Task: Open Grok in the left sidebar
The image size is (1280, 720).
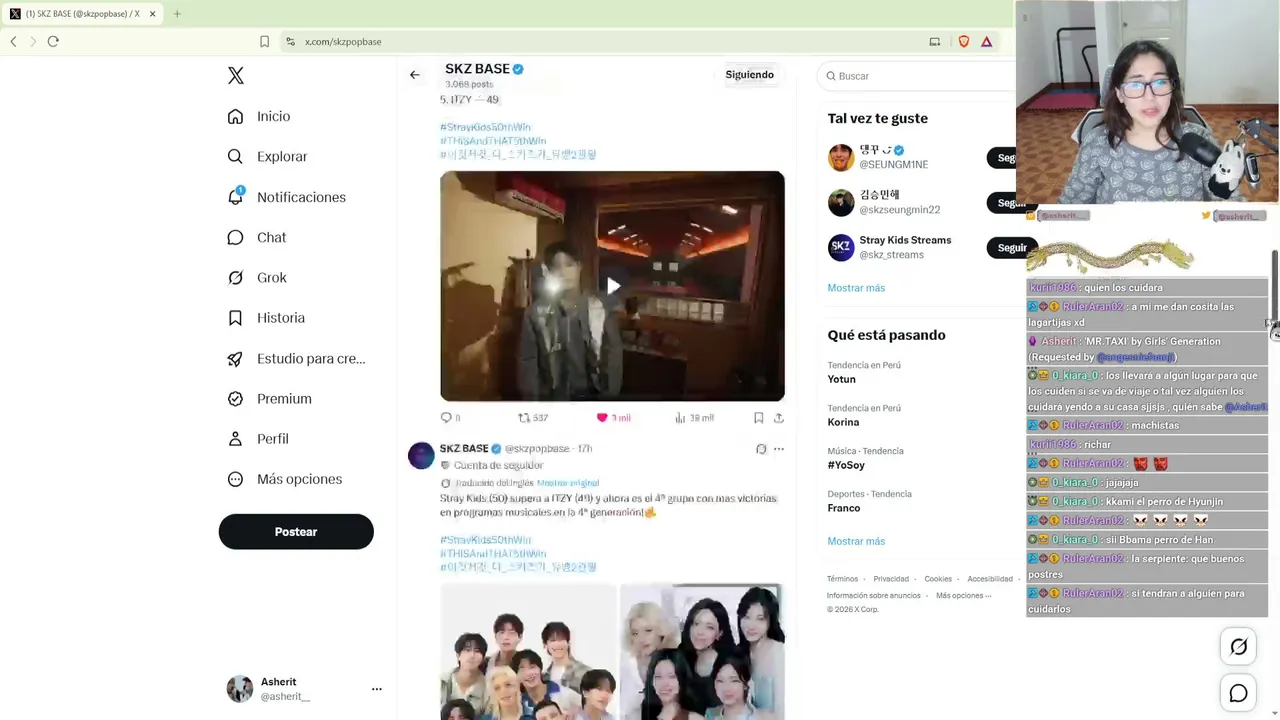Action: point(257,278)
